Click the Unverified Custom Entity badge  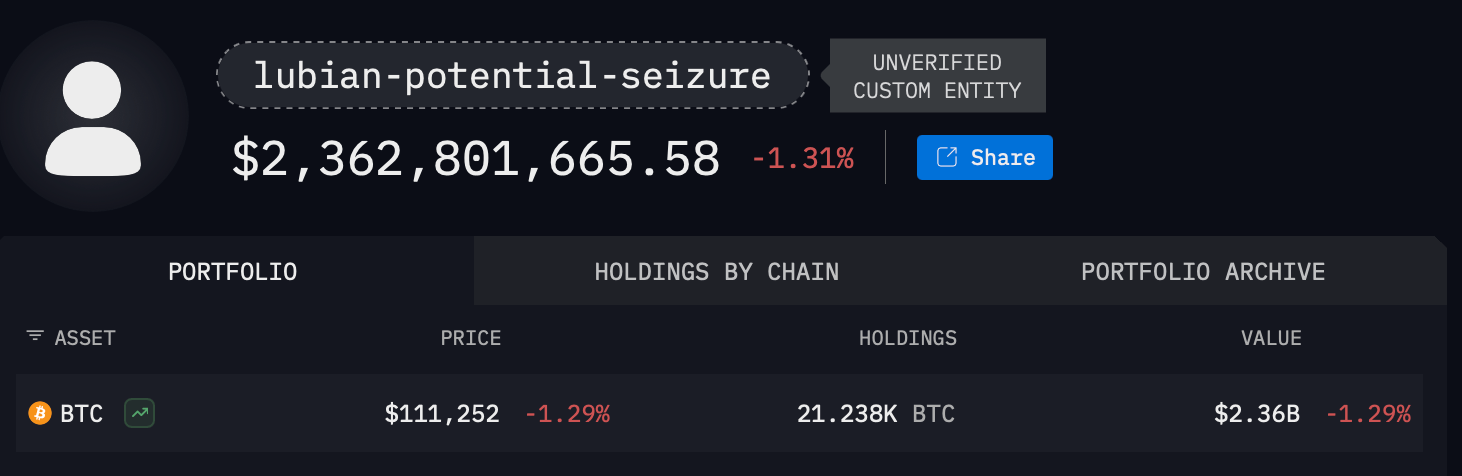coord(937,76)
